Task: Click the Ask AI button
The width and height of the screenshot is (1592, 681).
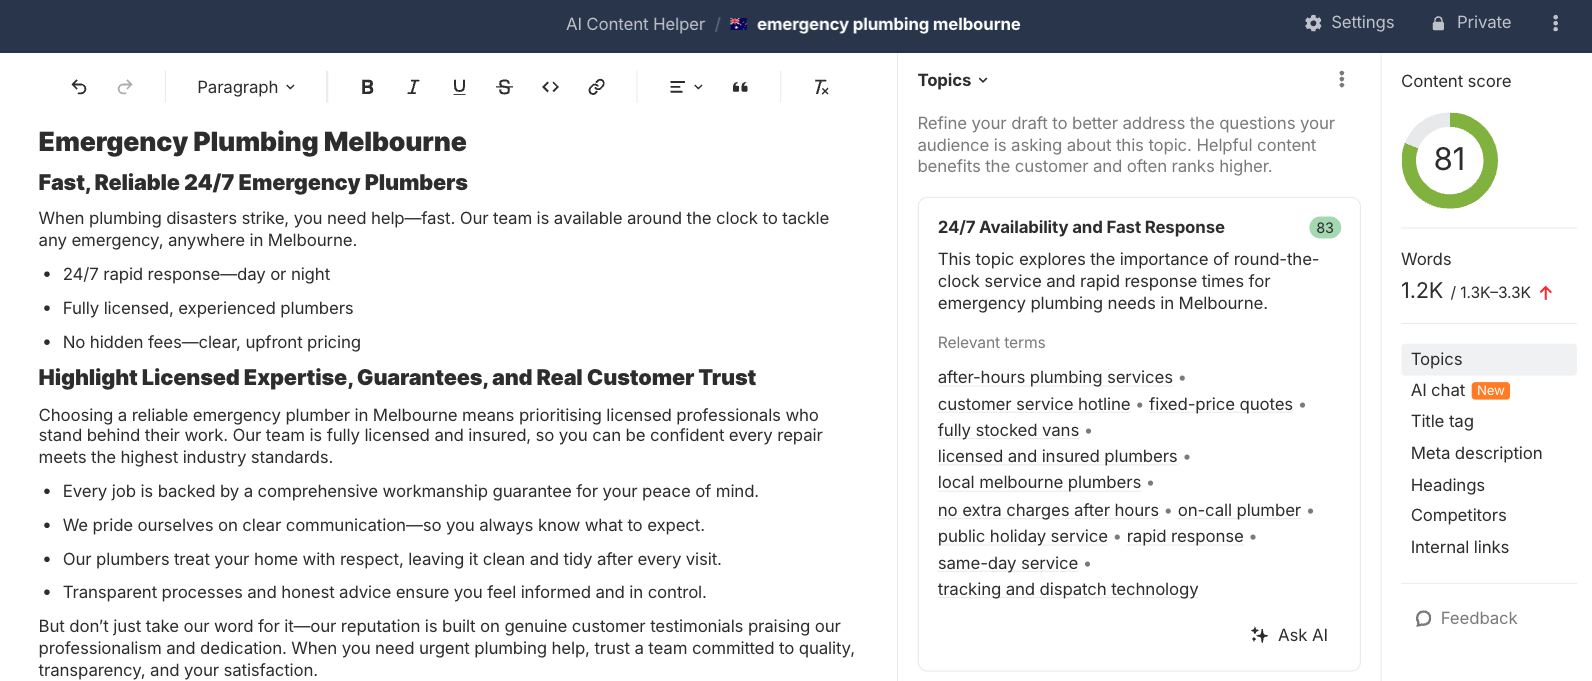Action: pos(1290,635)
